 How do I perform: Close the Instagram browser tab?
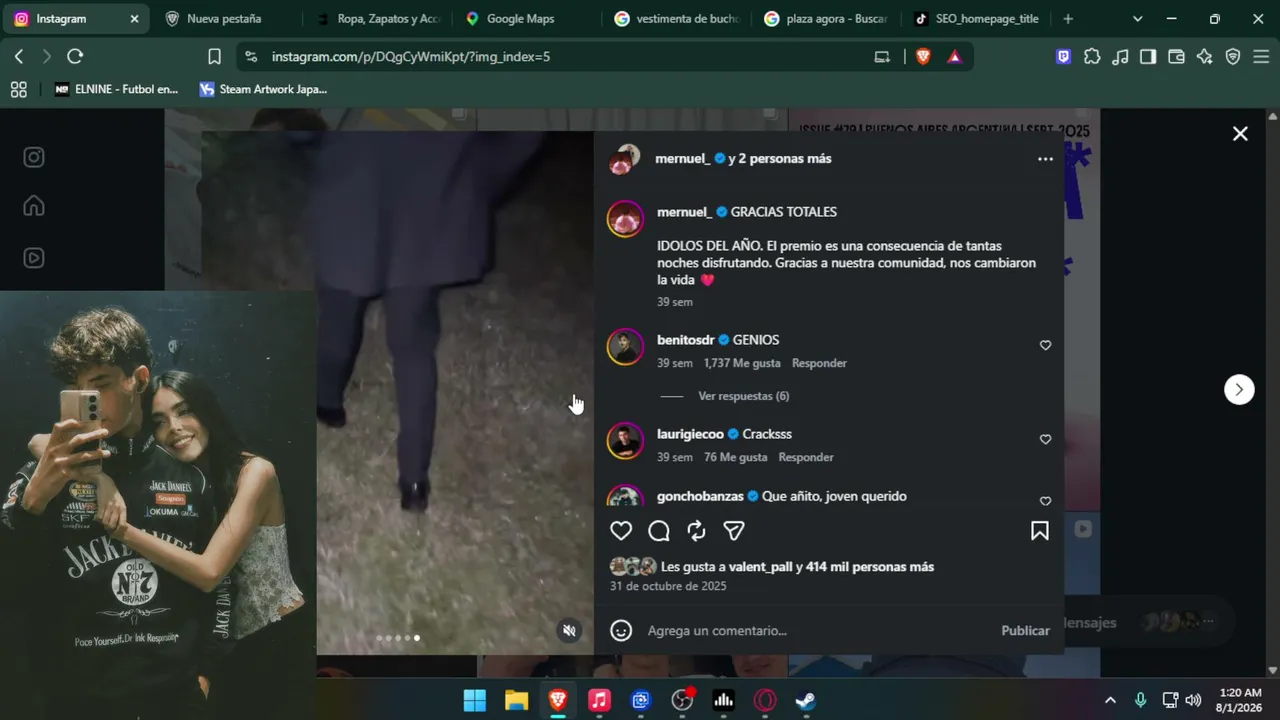pyautogui.click(x=134, y=19)
